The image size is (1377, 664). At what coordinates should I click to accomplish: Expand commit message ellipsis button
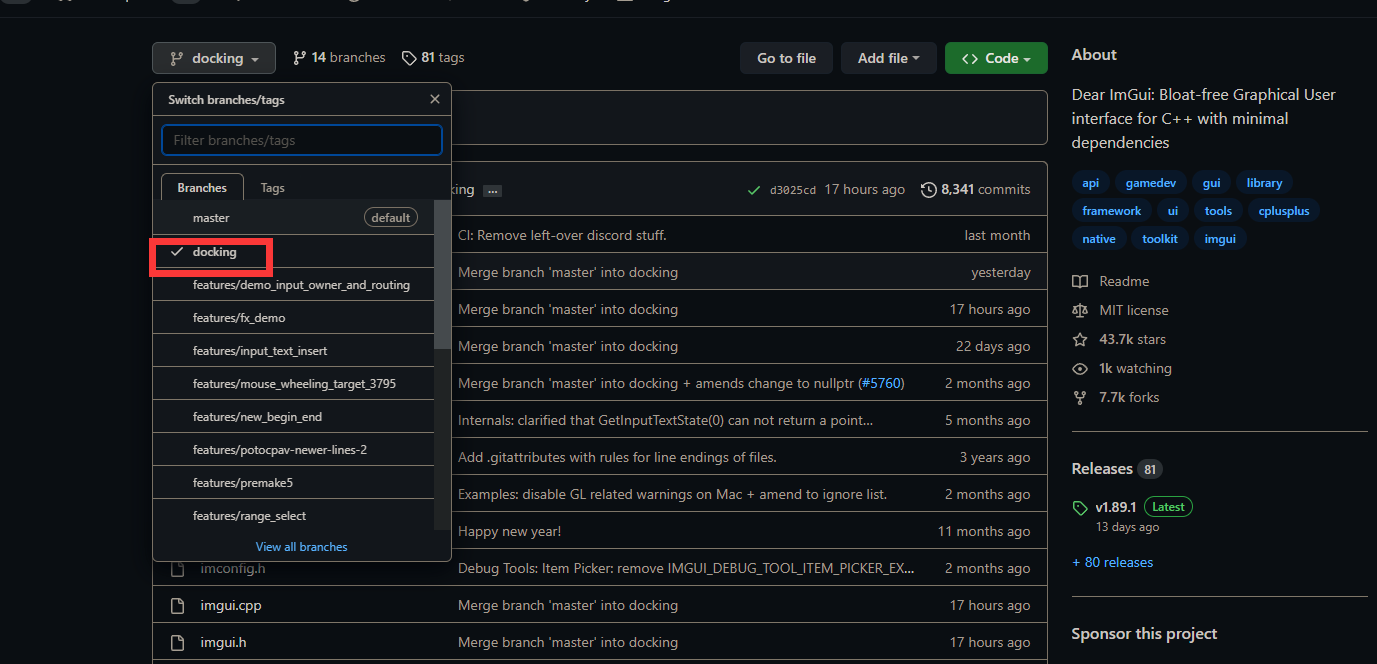(492, 190)
